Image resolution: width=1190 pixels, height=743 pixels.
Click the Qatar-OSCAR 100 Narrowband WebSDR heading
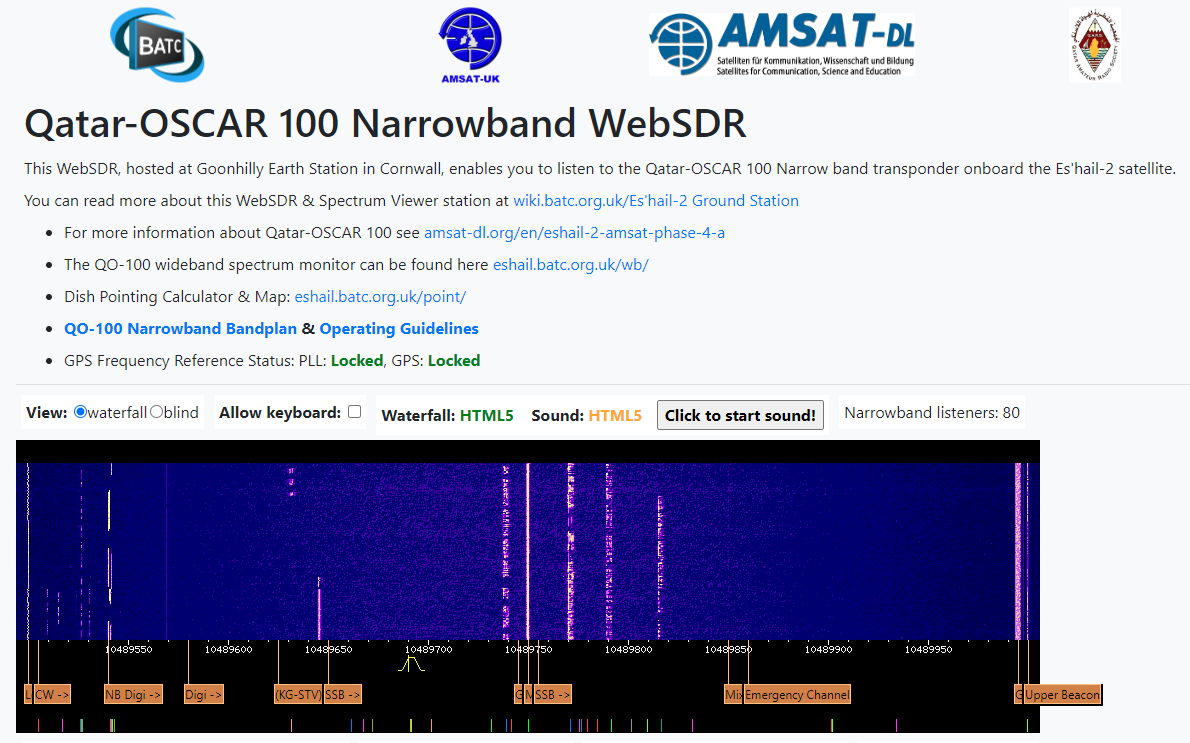[x=386, y=123]
